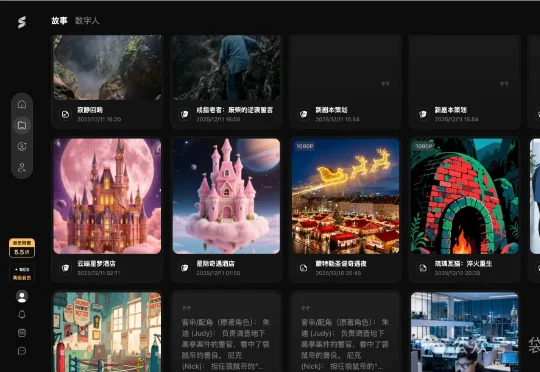Click the calendar icon below the bell

tap(22, 333)
